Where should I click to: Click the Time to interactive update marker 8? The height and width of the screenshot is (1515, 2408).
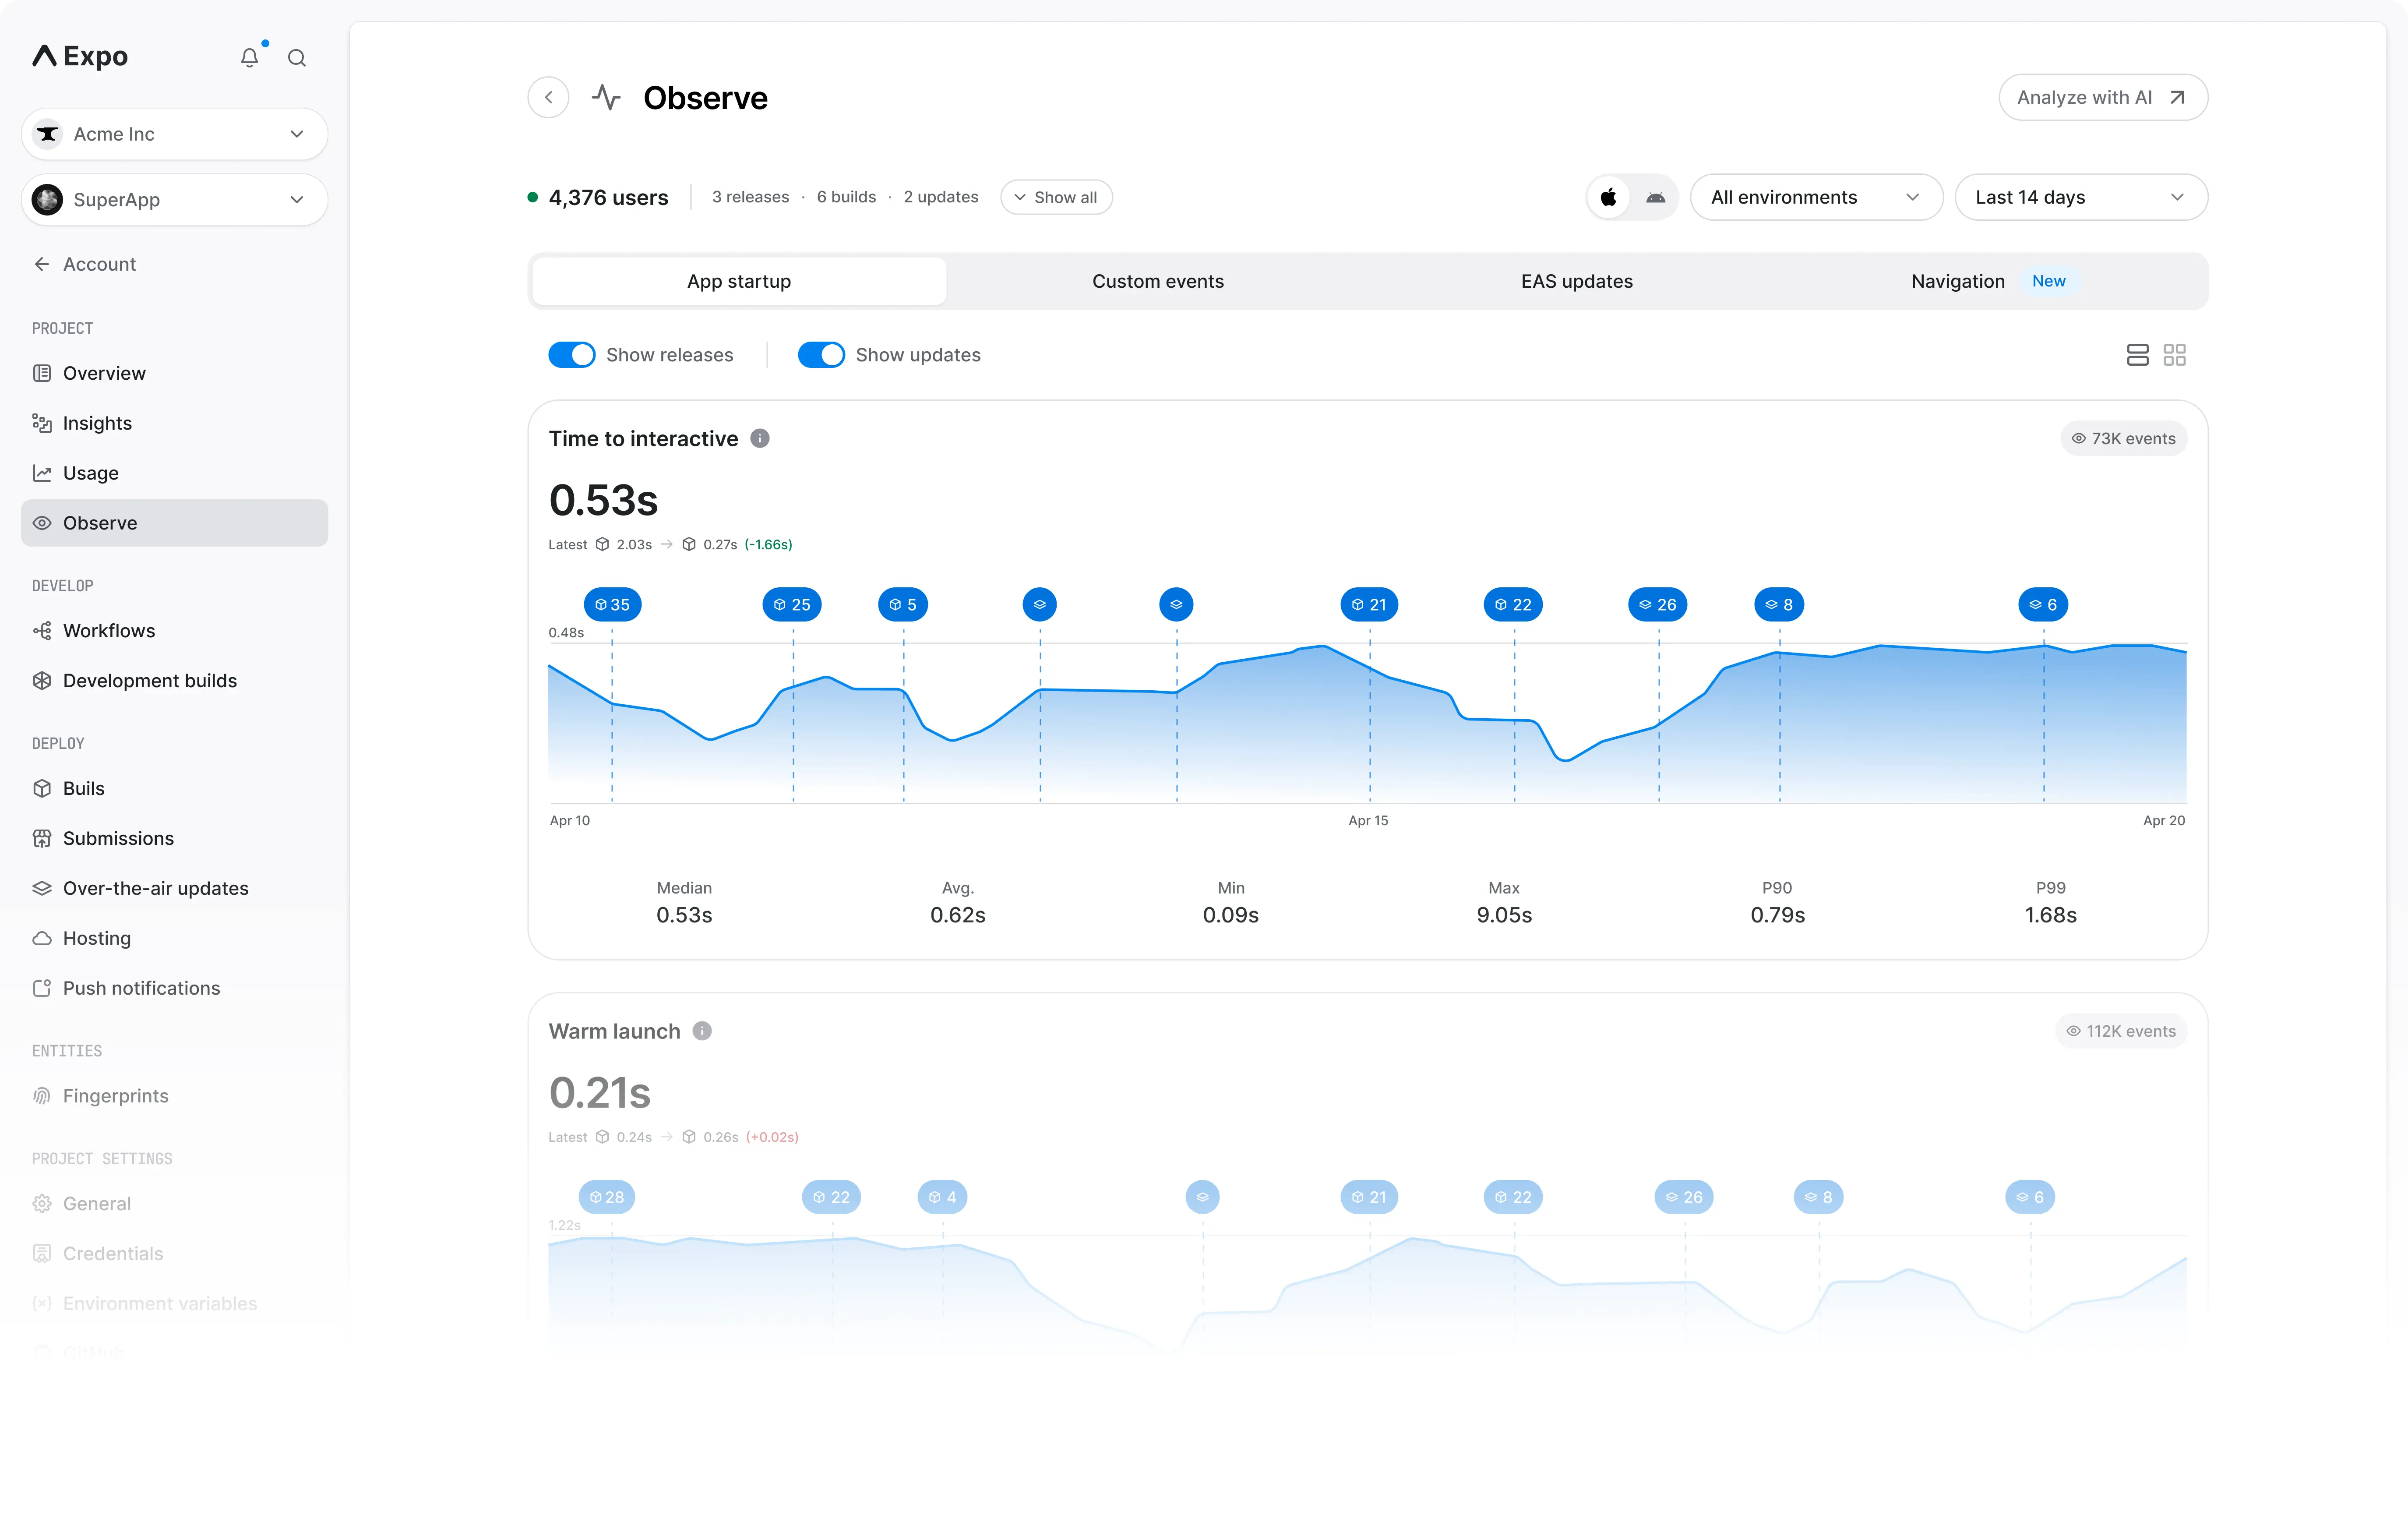[x=1779, y=604]
